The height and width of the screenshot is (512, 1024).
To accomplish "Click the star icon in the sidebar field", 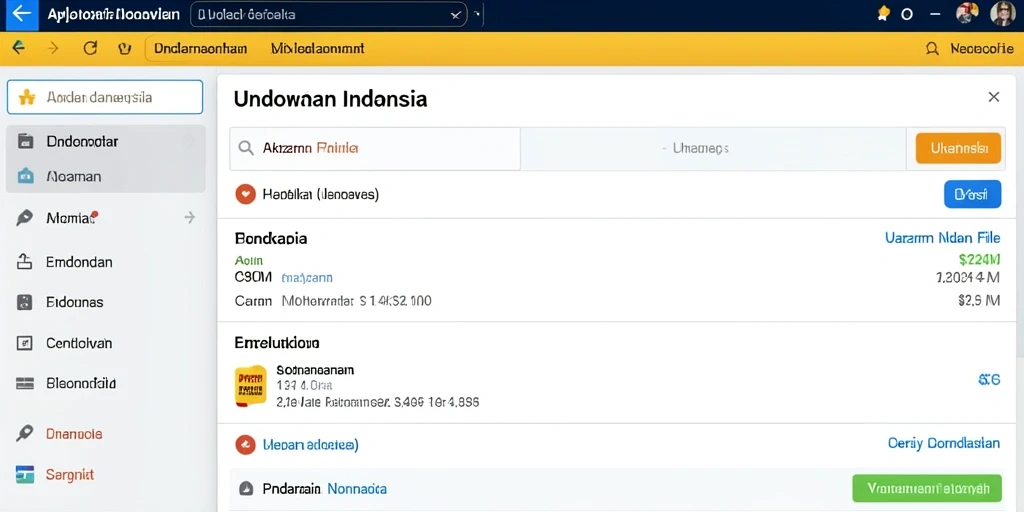I will coord(27,97).
